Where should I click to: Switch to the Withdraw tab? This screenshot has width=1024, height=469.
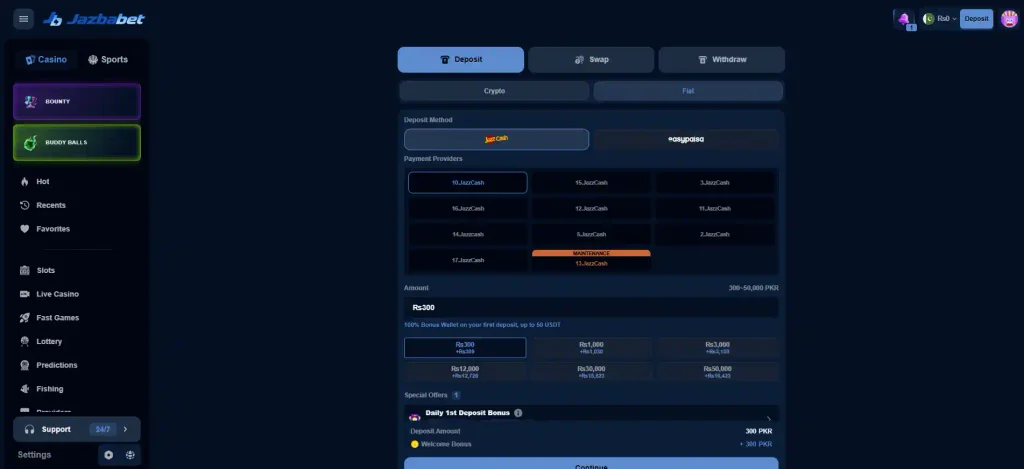722,59
